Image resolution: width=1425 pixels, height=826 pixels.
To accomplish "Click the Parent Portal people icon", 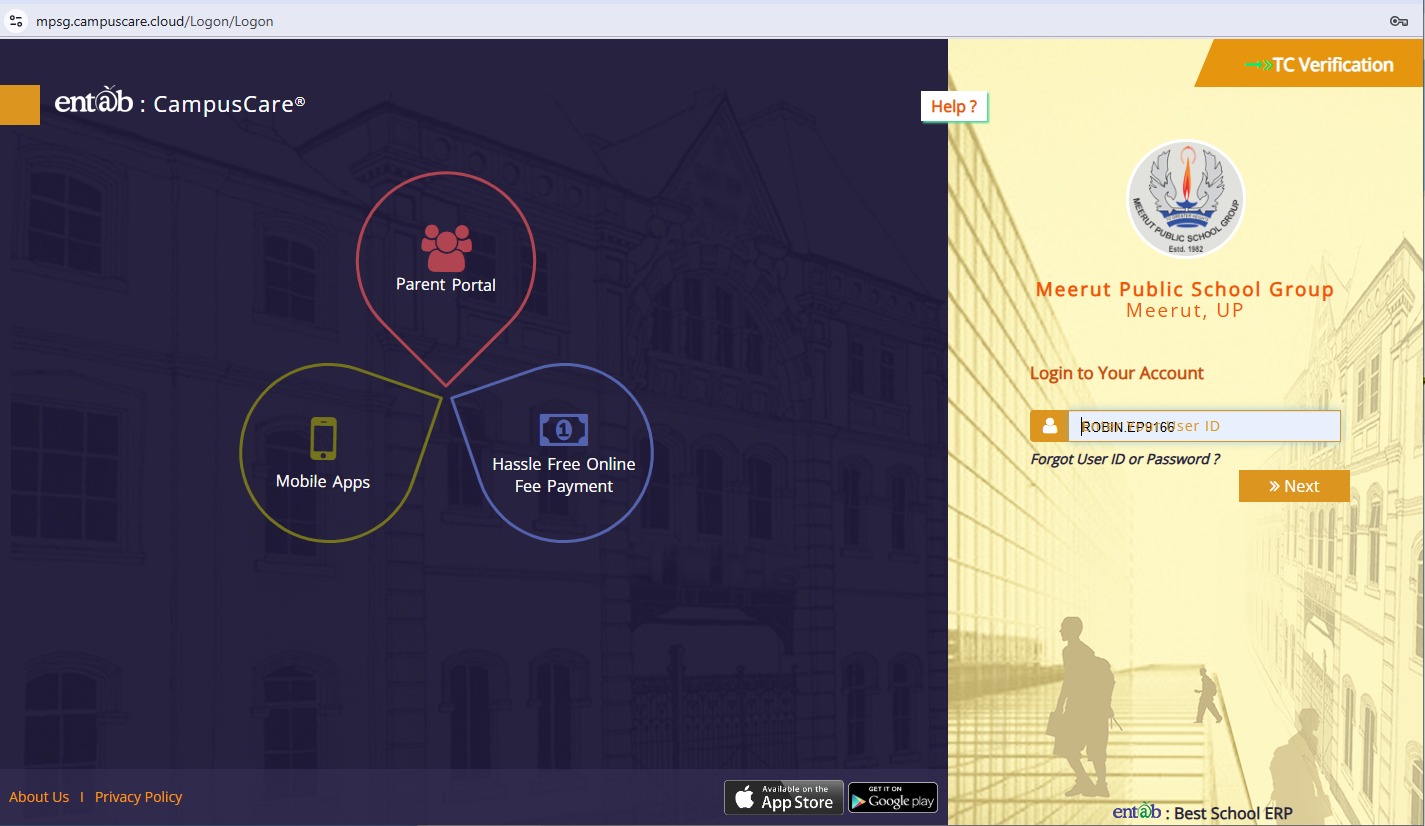I will pyautogui.click(x=446, y=248).
